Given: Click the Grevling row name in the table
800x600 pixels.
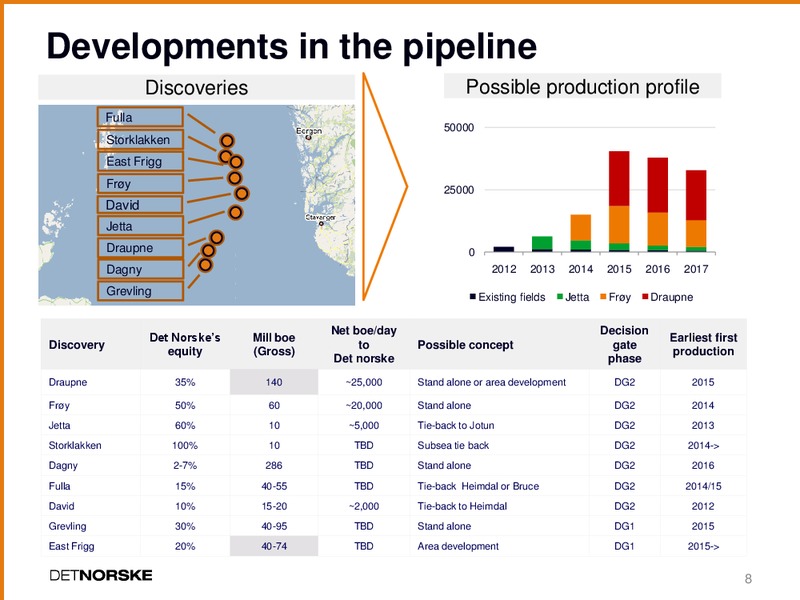Looking at the screenshot, I should (x=67, y=526).
